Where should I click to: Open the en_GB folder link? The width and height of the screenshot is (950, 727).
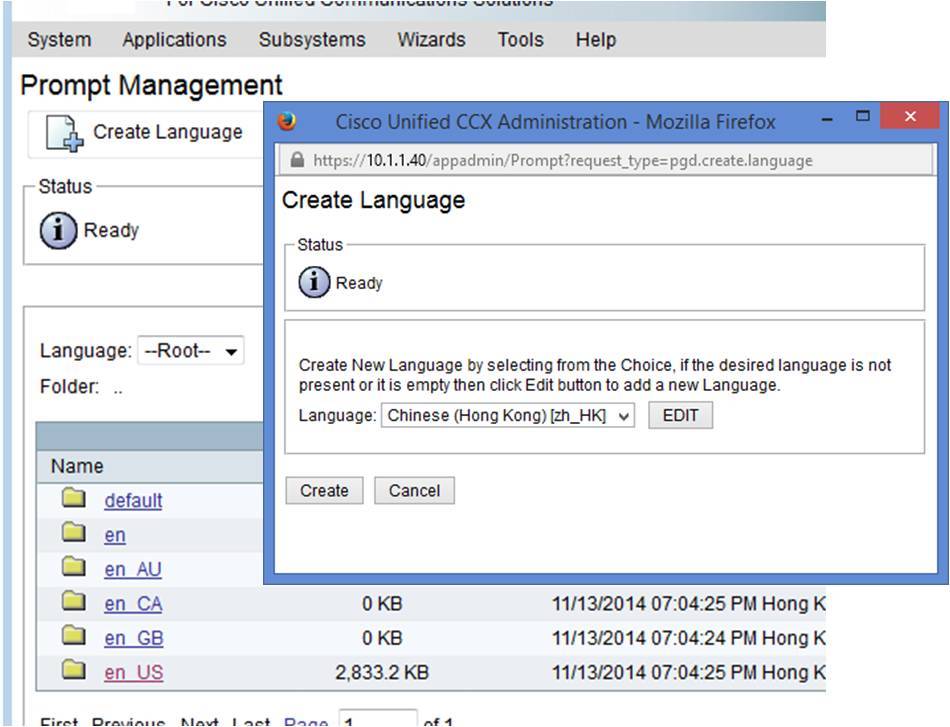(134, 639)
